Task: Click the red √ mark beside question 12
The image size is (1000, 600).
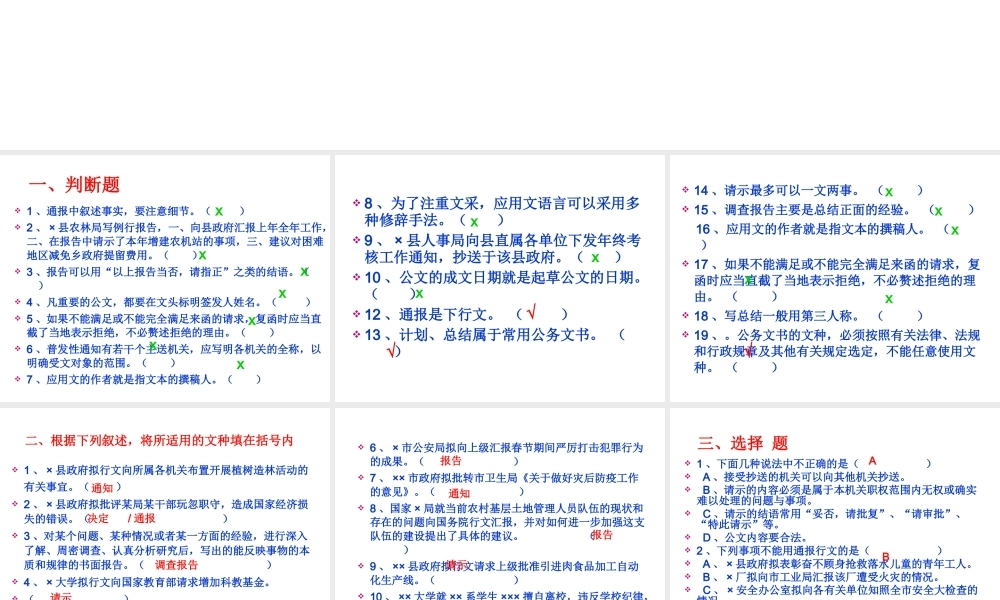Action: coord(532,313)
